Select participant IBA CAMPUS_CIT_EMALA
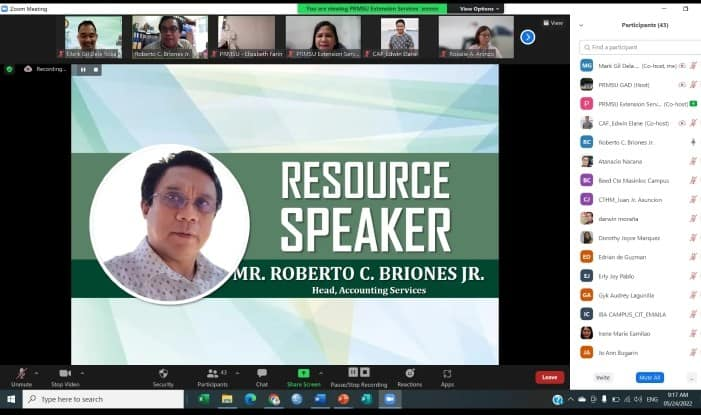The image size is (701, 415). (x=639, y=315)
